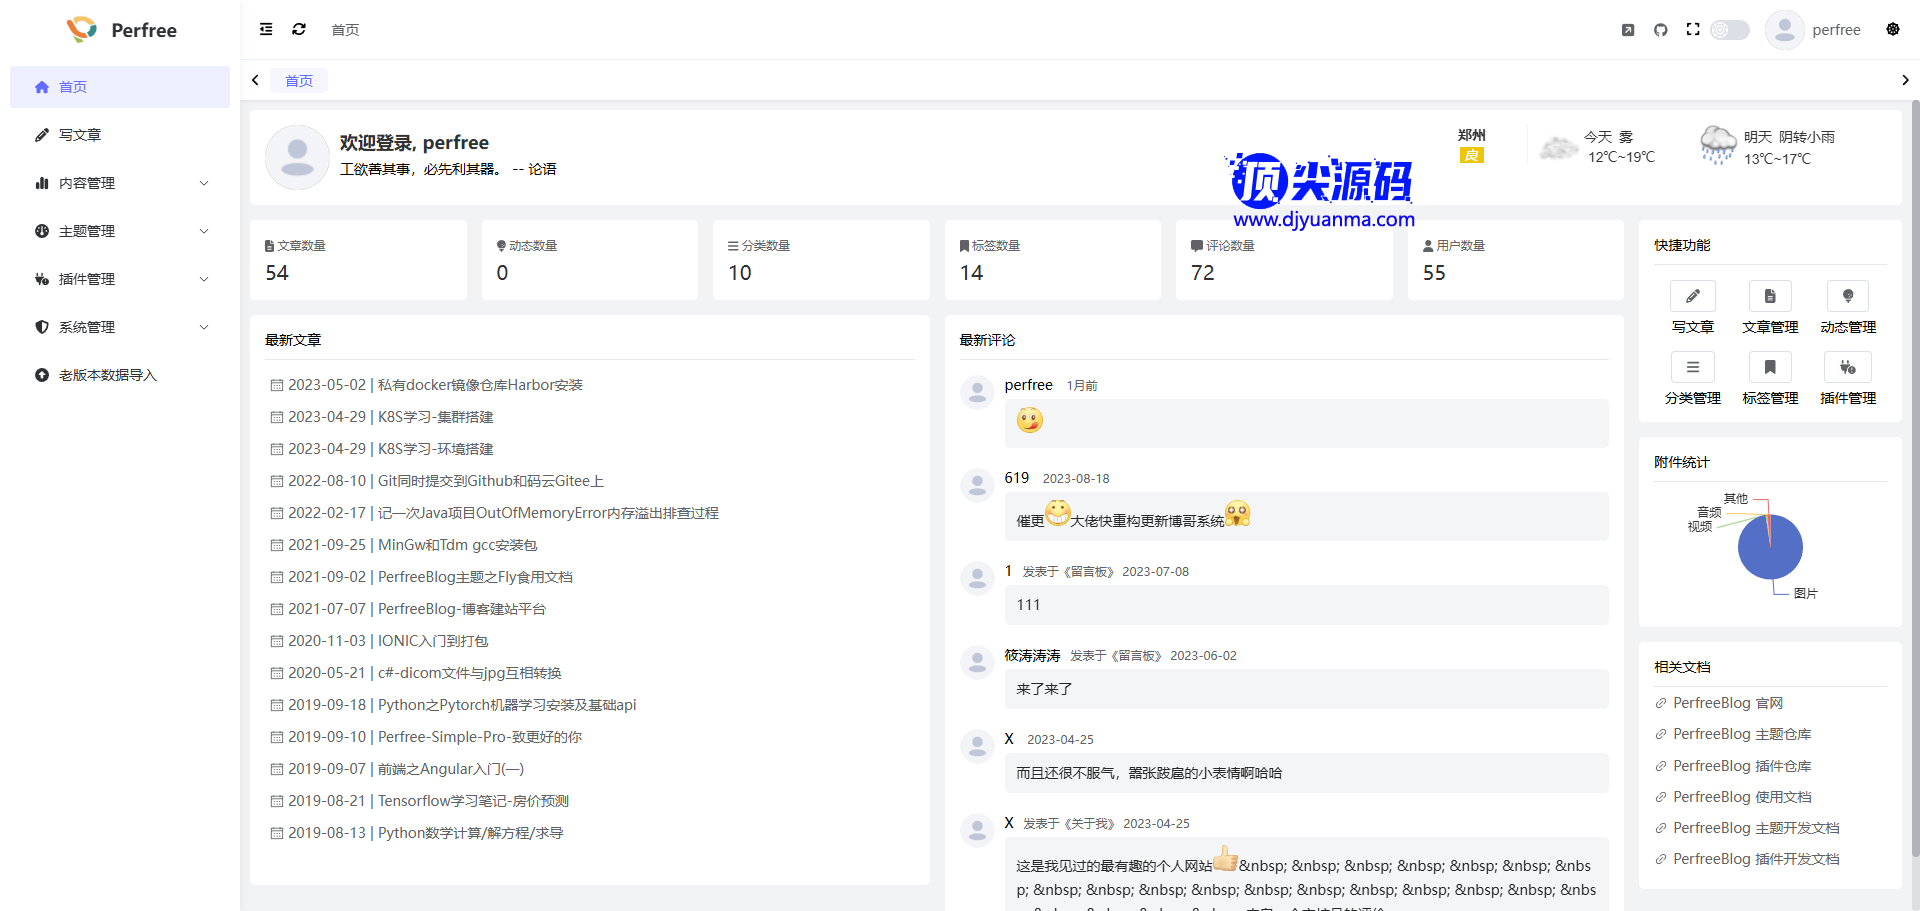Open the external site link icon in header
The height and width of the screenshot is (911, 1920).
point(1628,30)
